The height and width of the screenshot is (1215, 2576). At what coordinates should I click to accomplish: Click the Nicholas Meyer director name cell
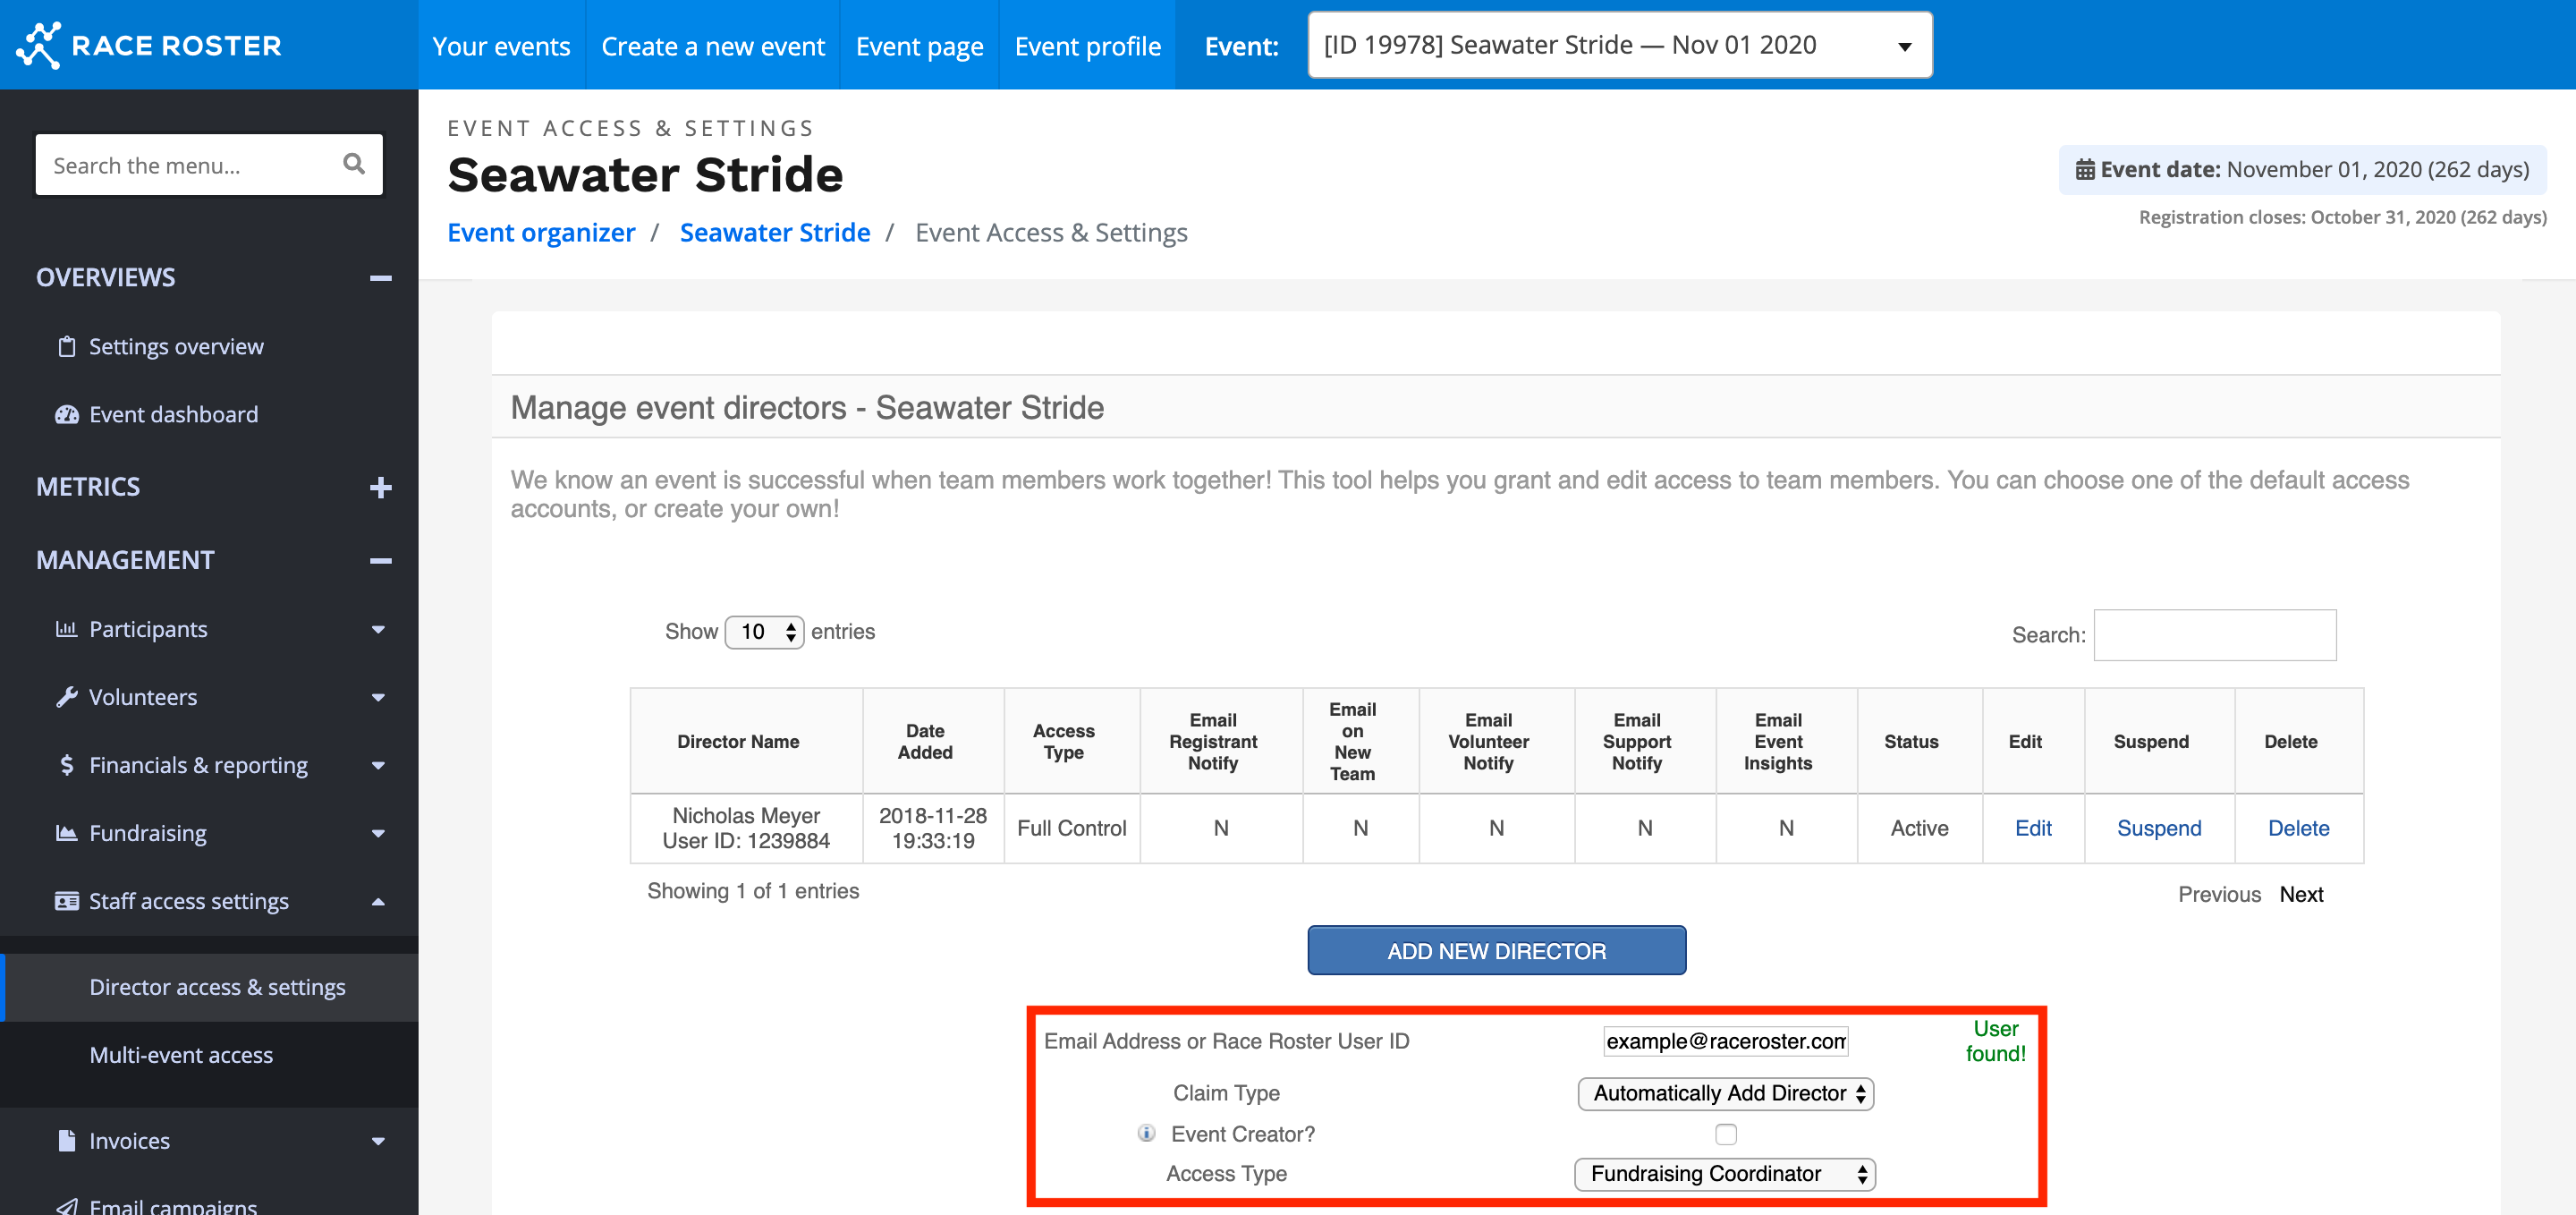(746, 828)
